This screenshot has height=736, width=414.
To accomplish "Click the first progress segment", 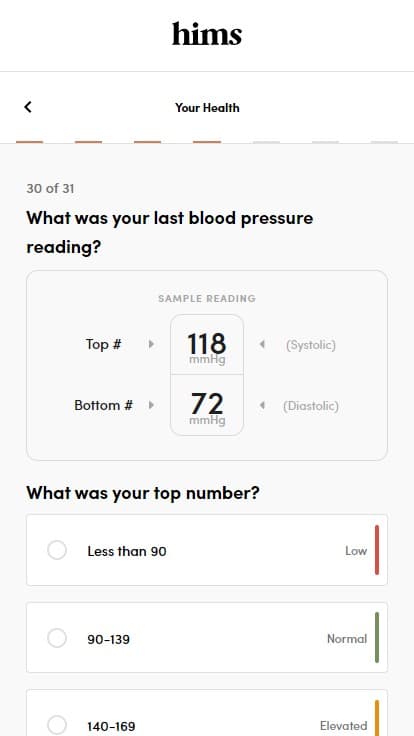I will coord(30,142).
